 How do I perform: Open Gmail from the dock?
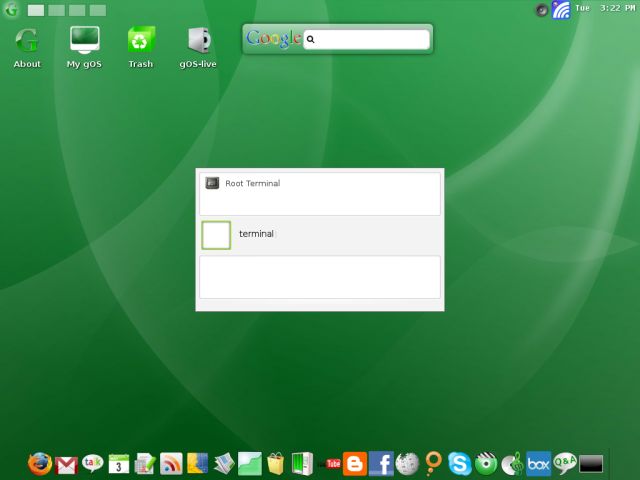click(x=67, y=464)
